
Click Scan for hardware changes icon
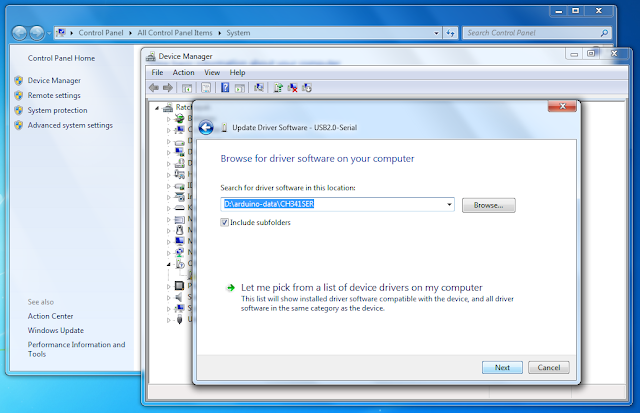pos(259,87)
